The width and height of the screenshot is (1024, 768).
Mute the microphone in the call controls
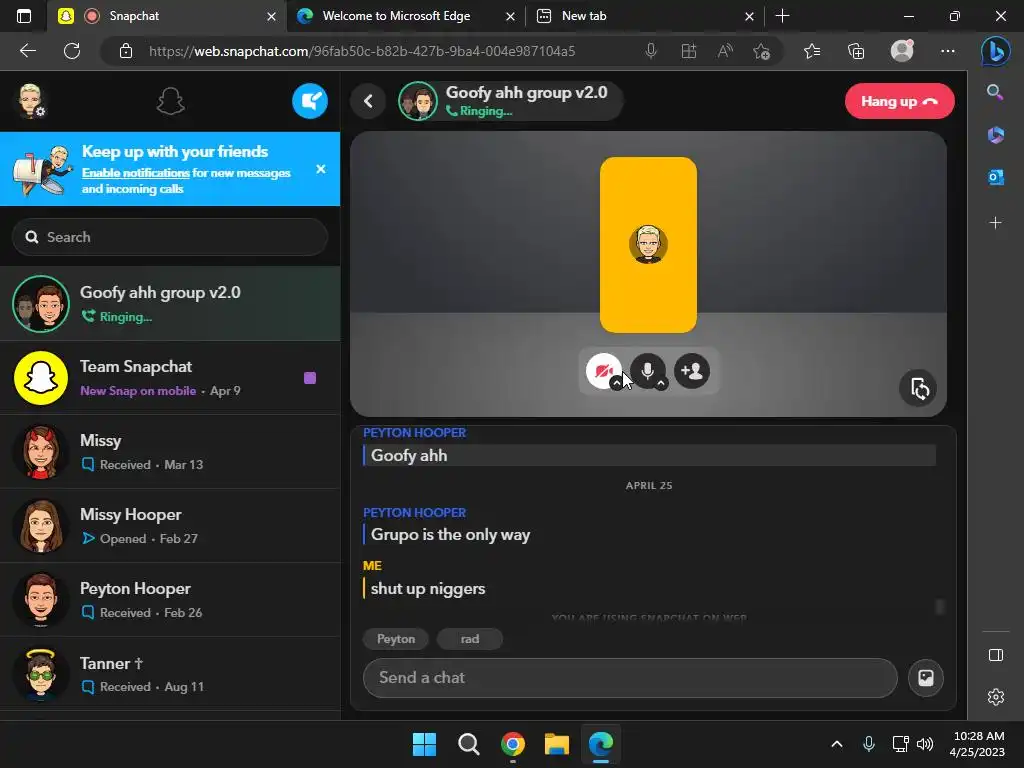pos(647,370)
